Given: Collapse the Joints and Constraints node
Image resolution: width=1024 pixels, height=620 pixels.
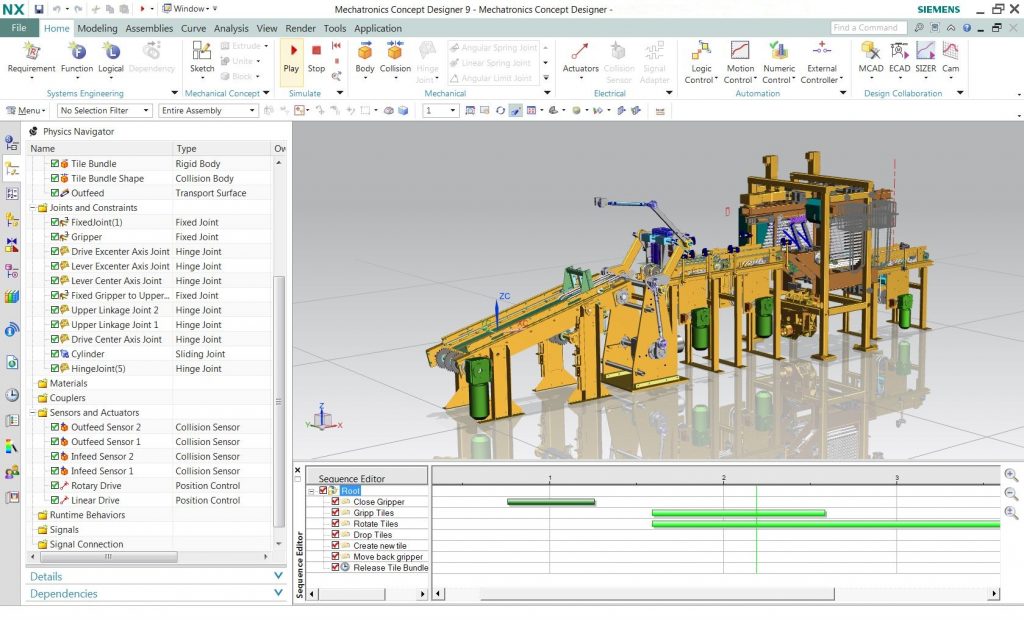Looking at the screenshot, I should tap(34, 207).
